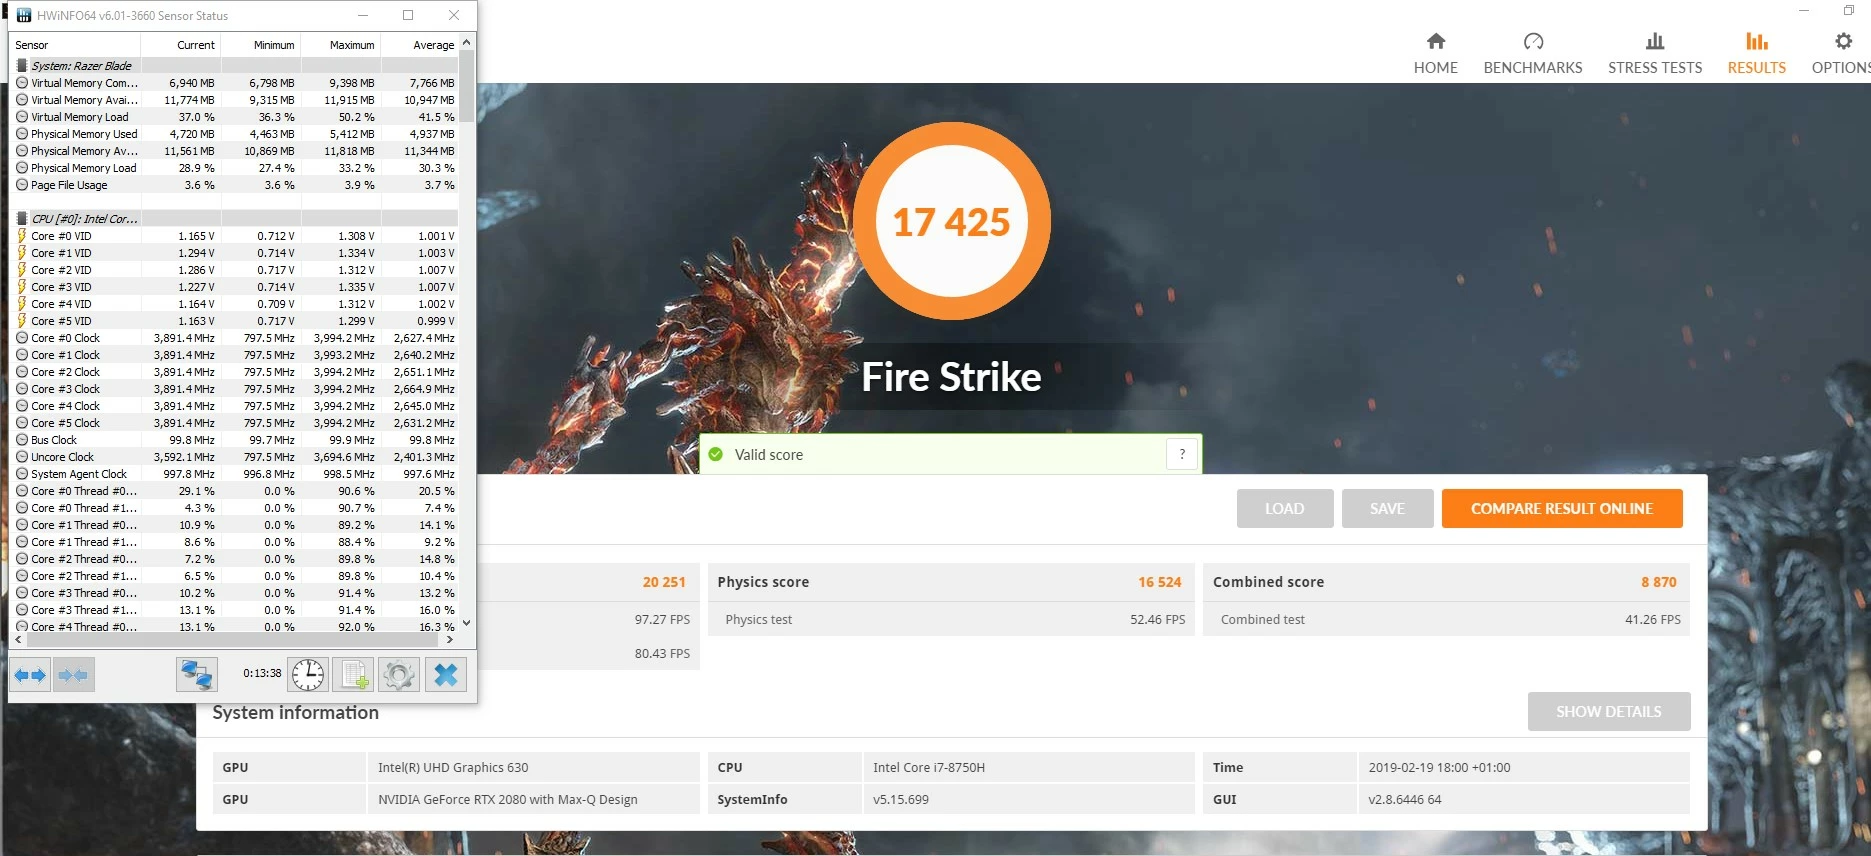The image size is (1871, 856).
Task: Click the collapse columns grey arrows icon in HWiNFO
Action: tap(74, 675)
